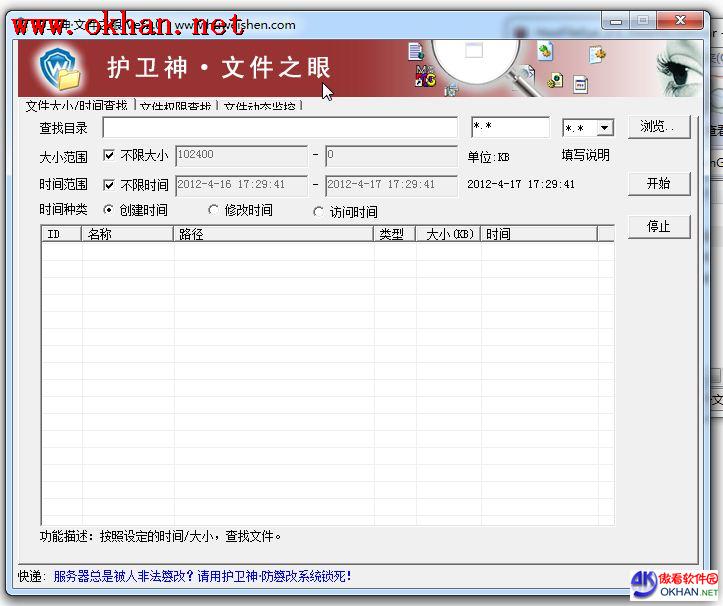
Task: Toggle the 不限大小 checkbox
Action: point(109,156)
